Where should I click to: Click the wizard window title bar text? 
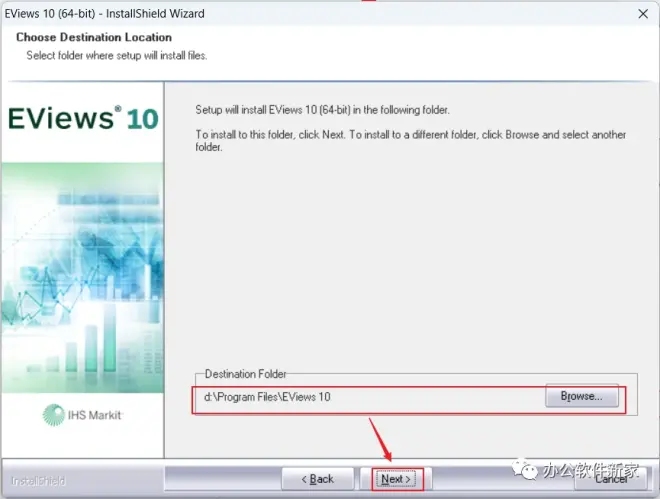[x=104, y=14]
